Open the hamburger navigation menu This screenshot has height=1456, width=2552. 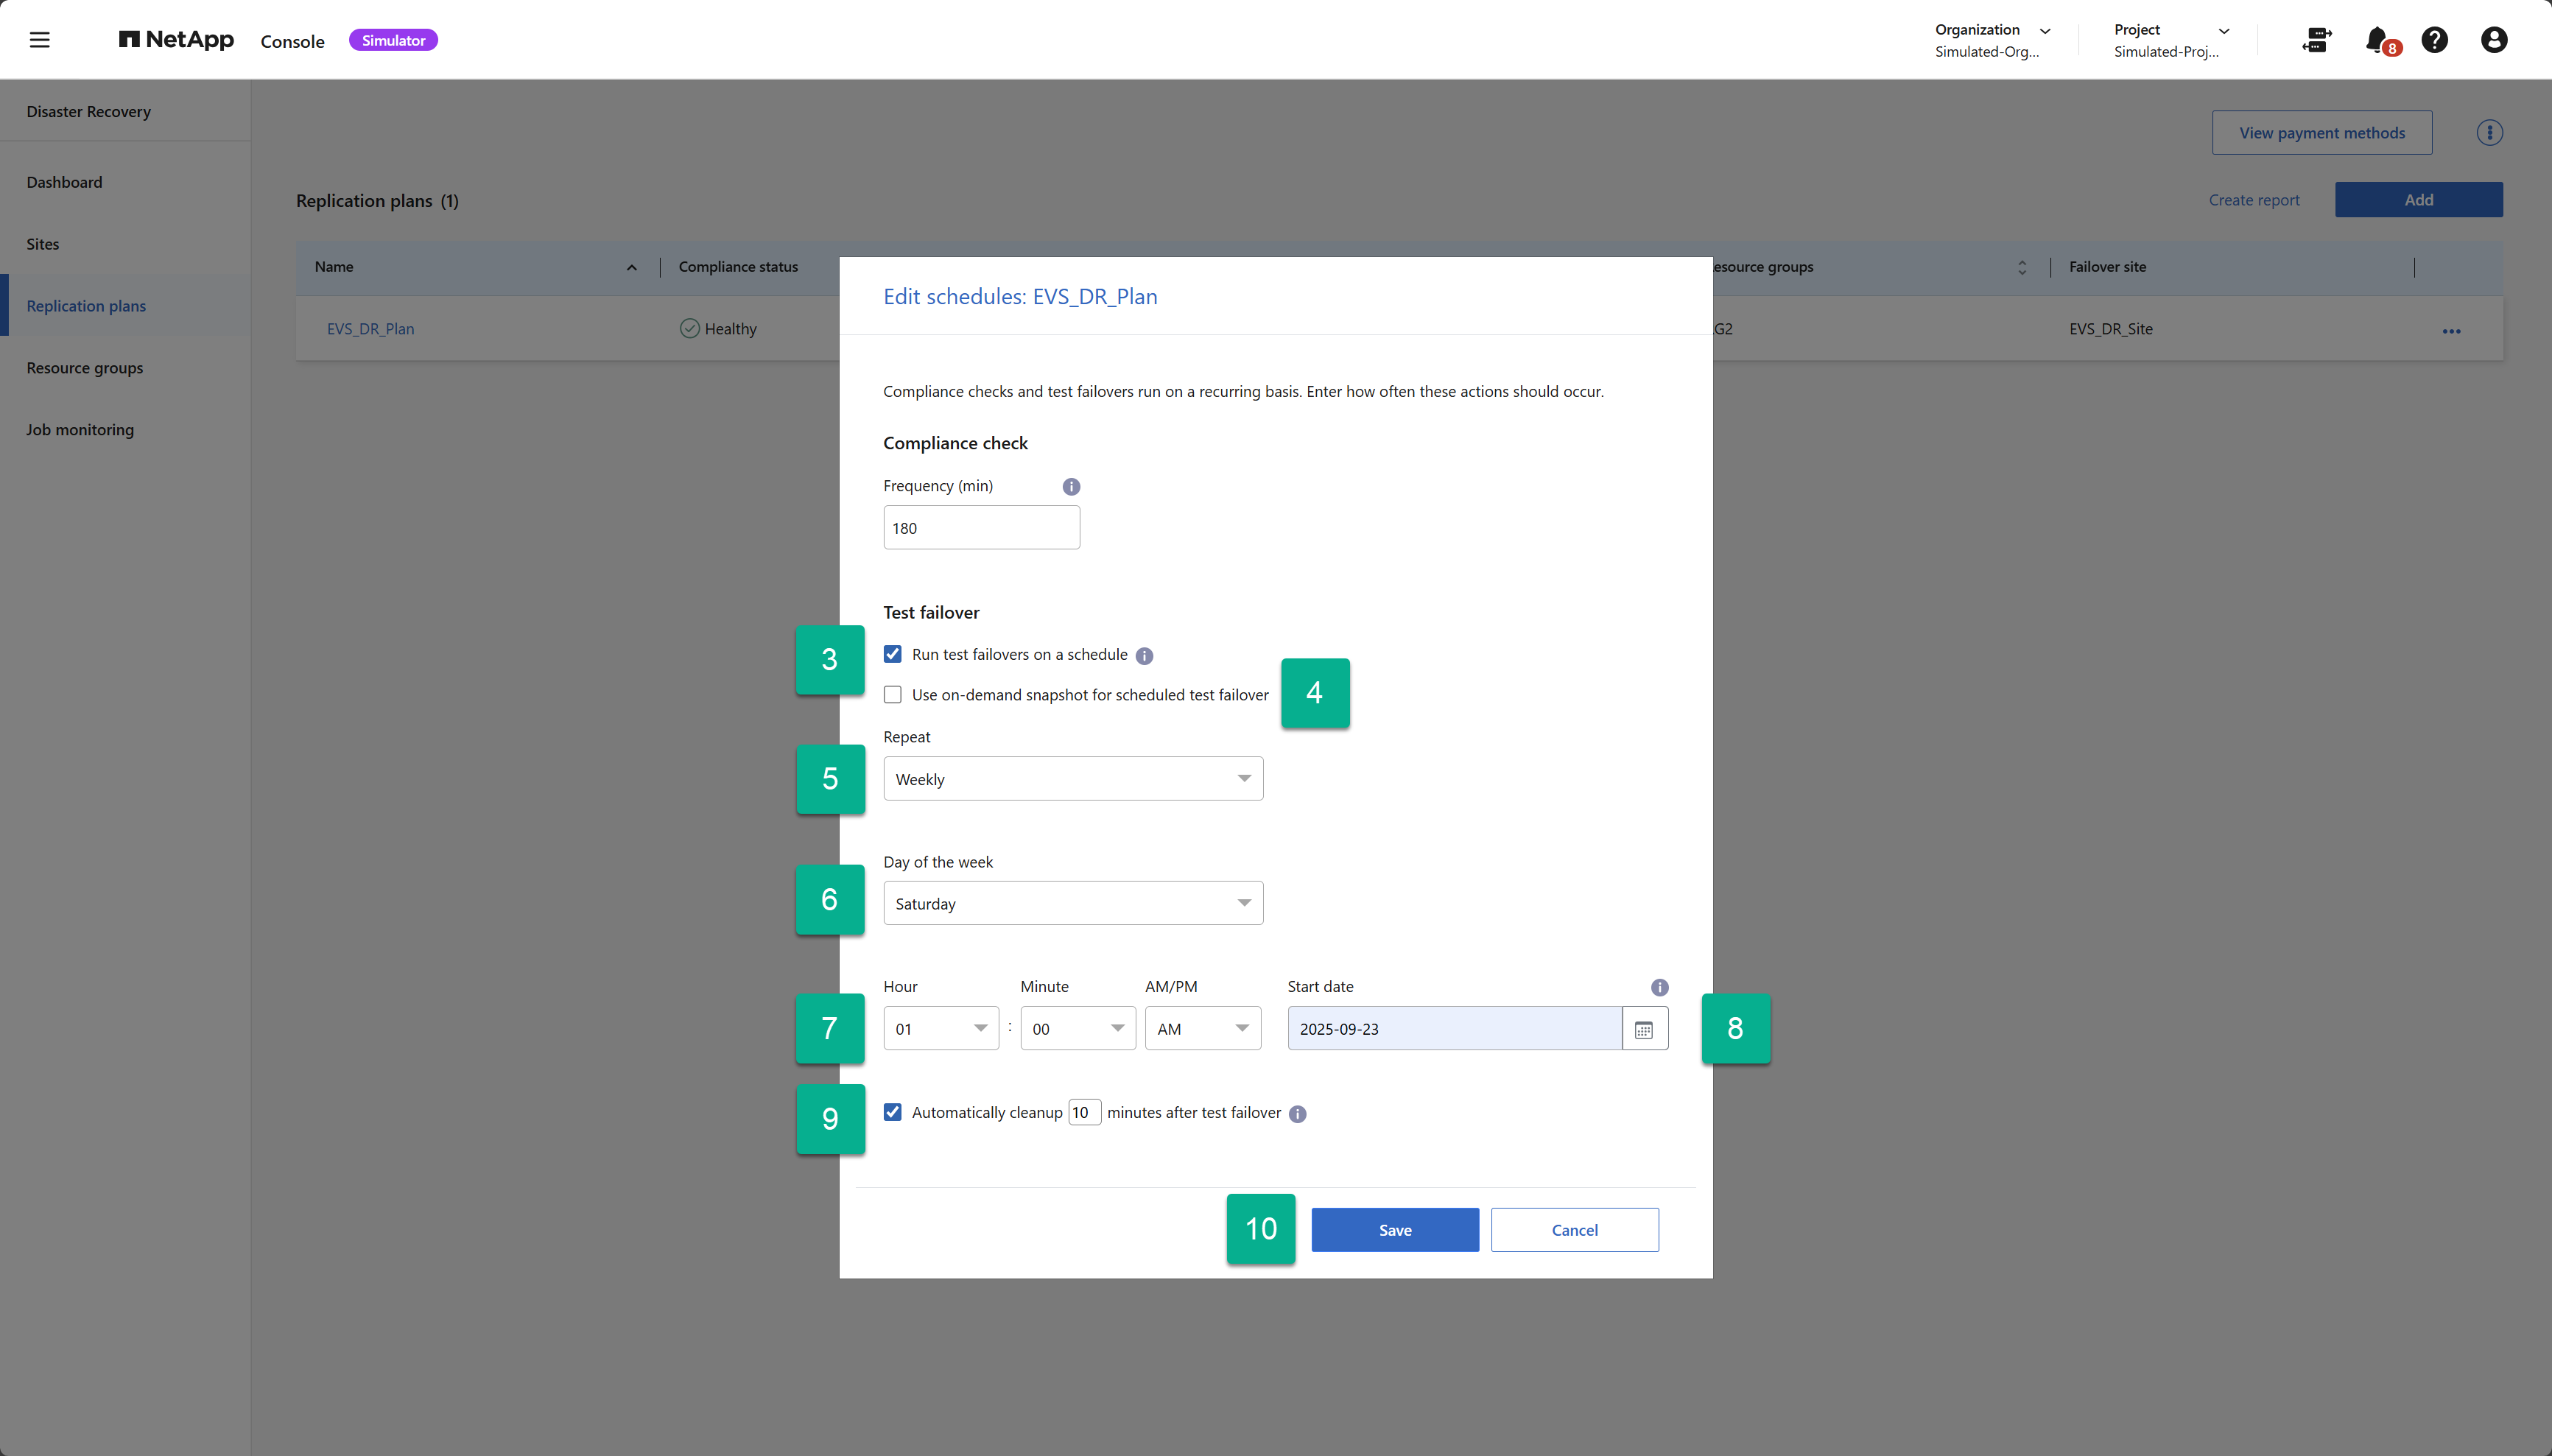coord(39,40)
